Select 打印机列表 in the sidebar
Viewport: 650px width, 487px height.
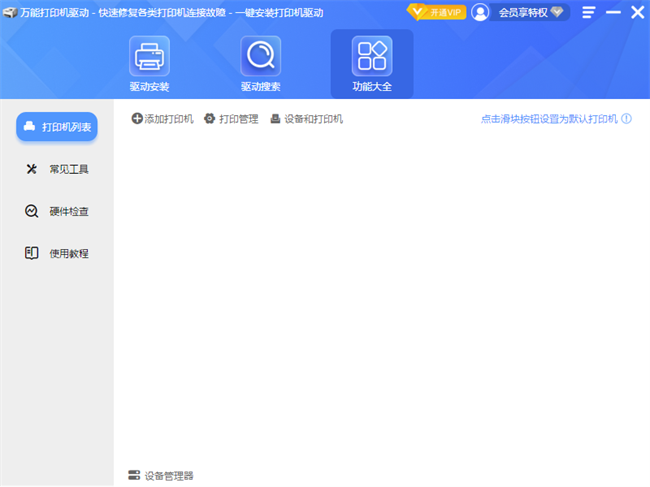[x=57, y=127]
